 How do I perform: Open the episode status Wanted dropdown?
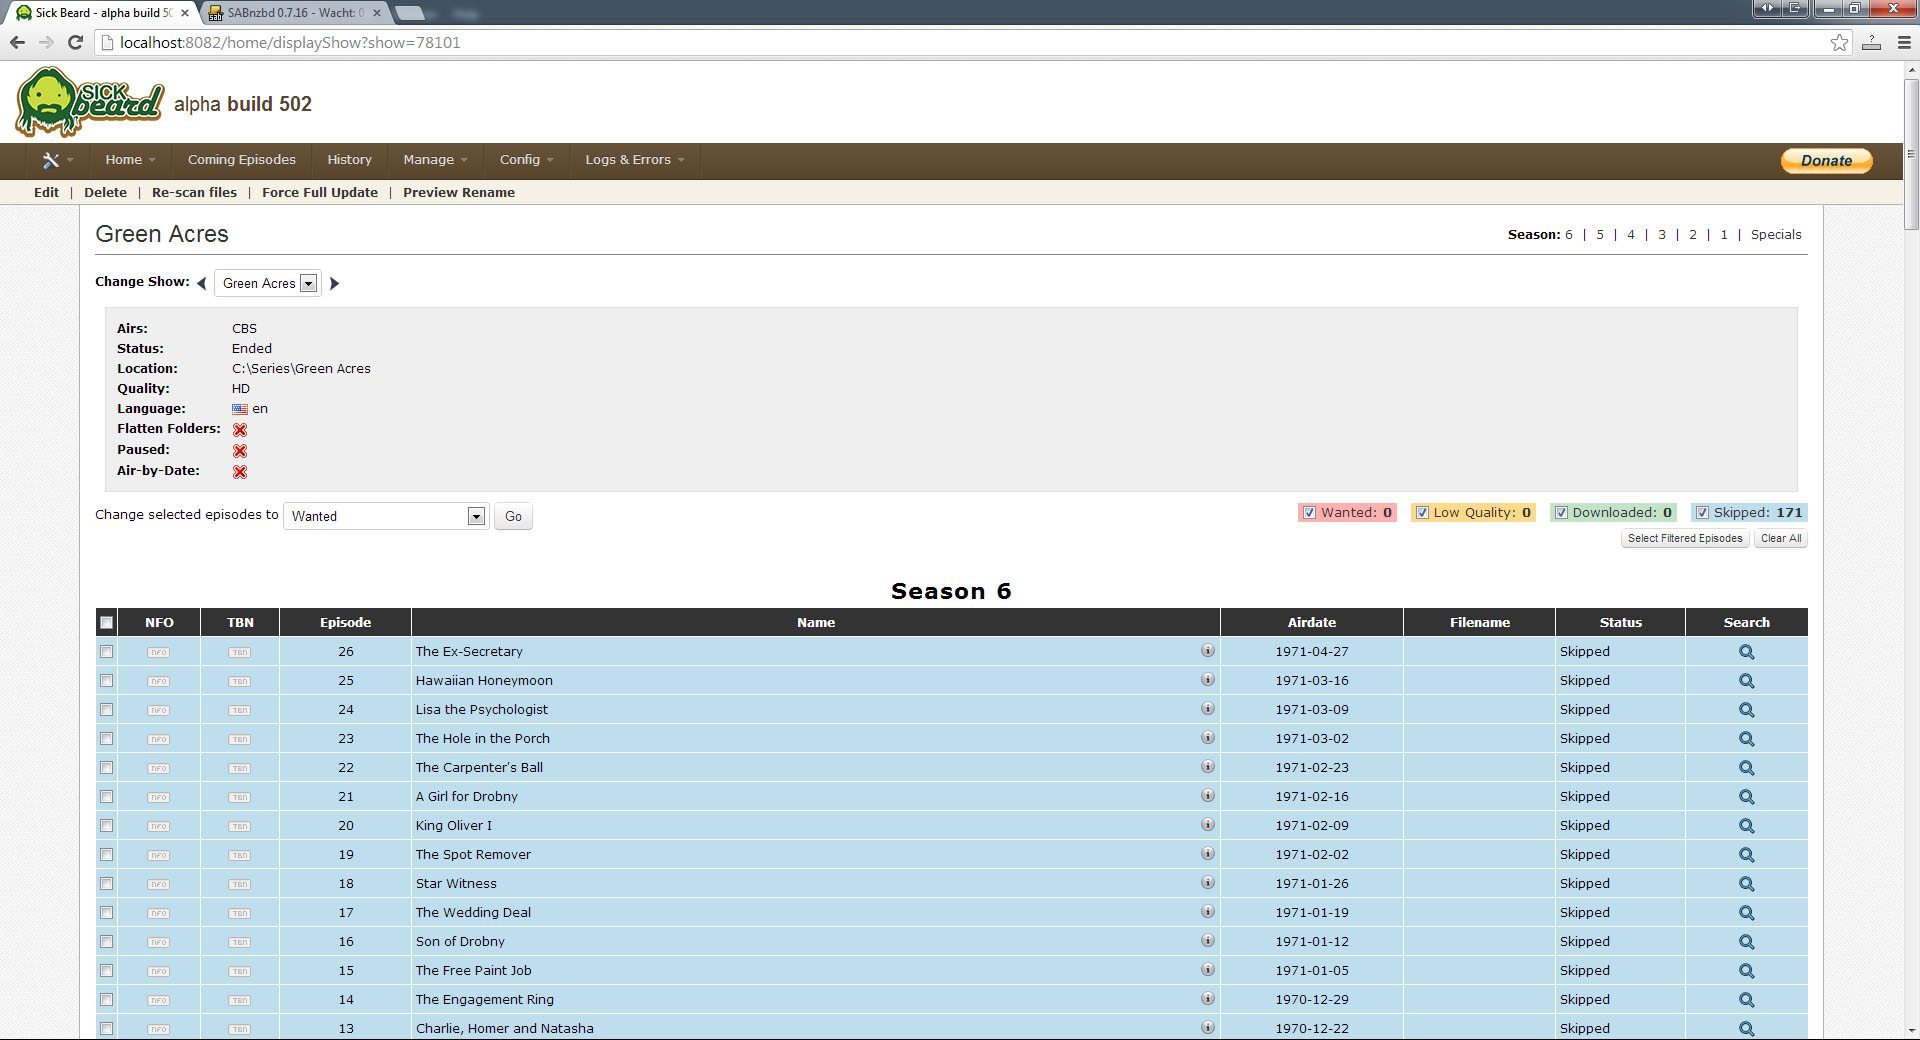pyautogui.click(x=386, y=516)
